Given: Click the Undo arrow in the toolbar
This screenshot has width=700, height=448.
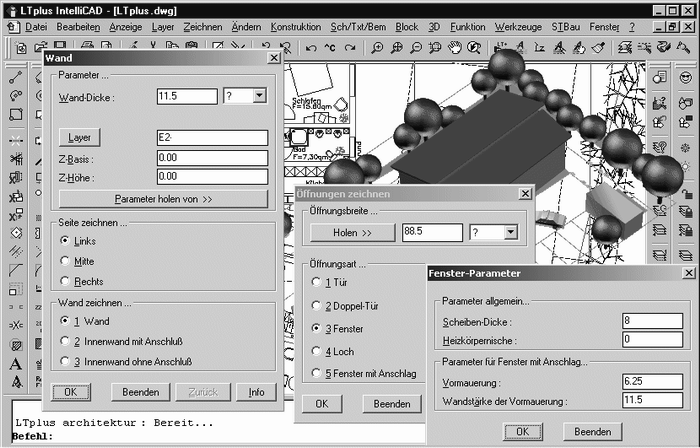Looking at the screenshot, I should (311, 48).
